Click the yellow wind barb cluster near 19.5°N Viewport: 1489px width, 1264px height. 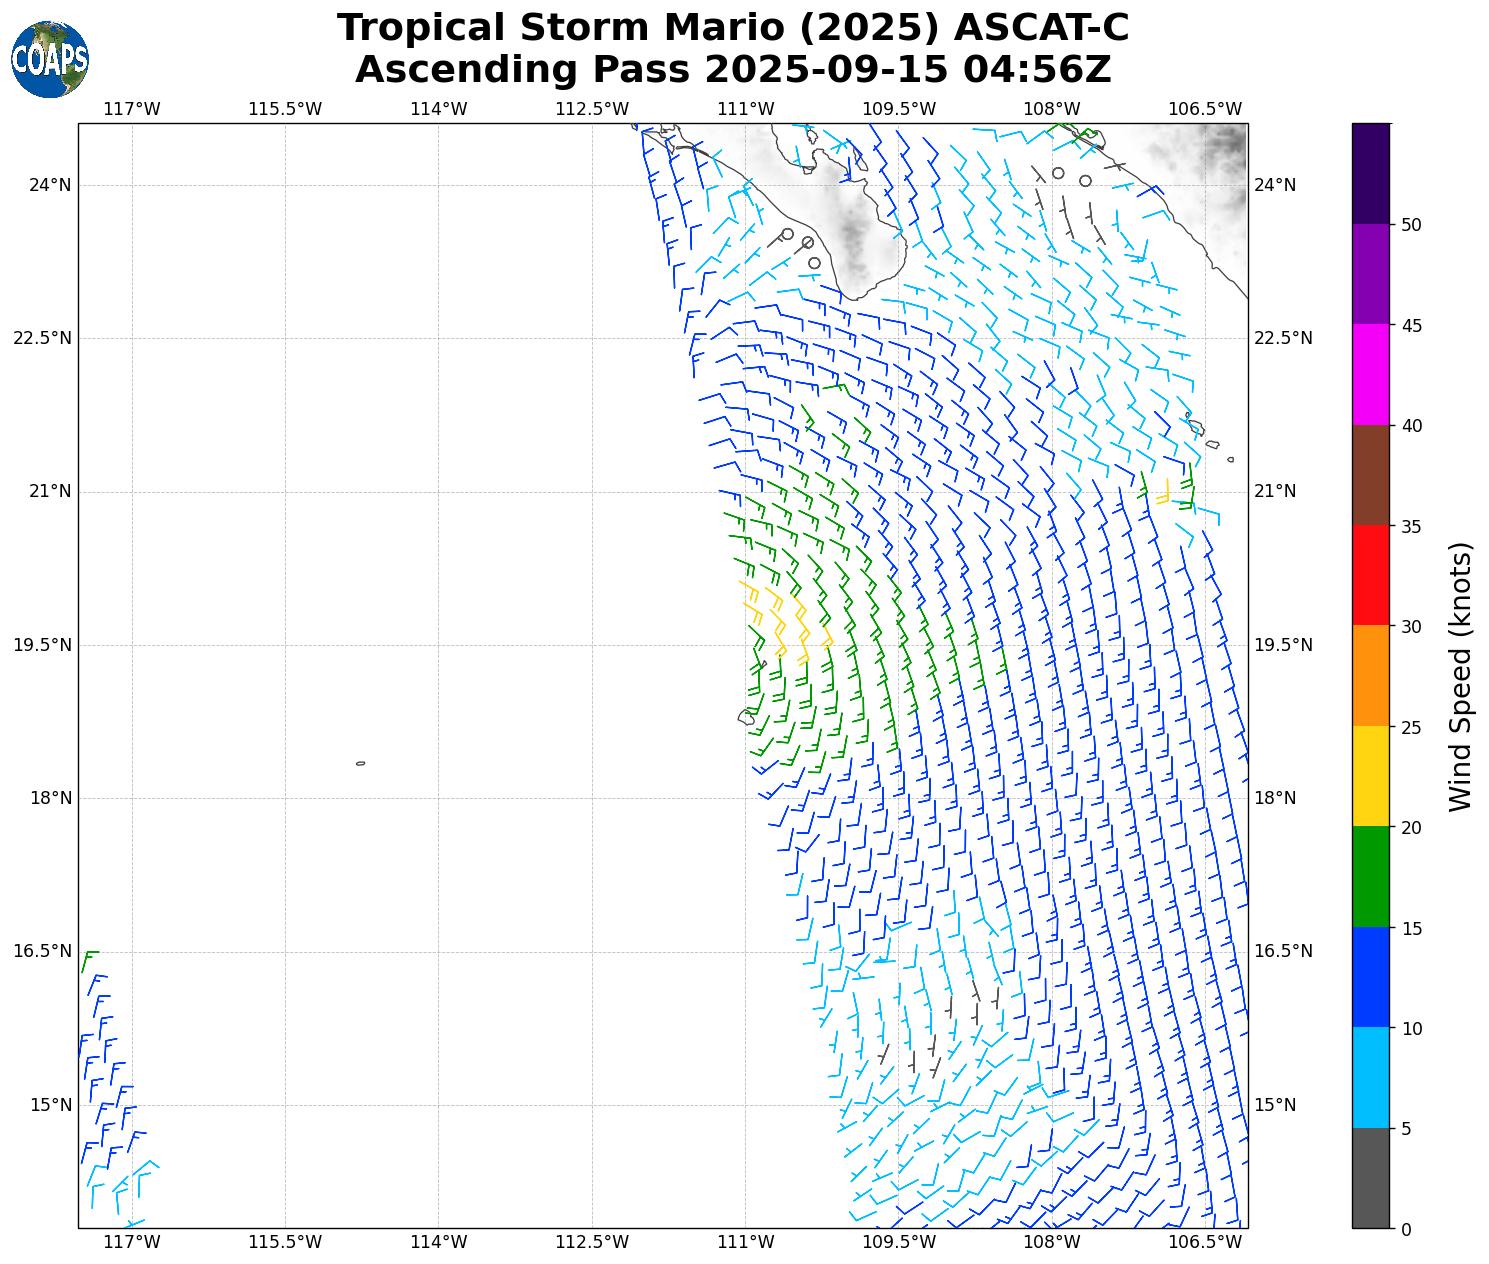click(785, 620)
